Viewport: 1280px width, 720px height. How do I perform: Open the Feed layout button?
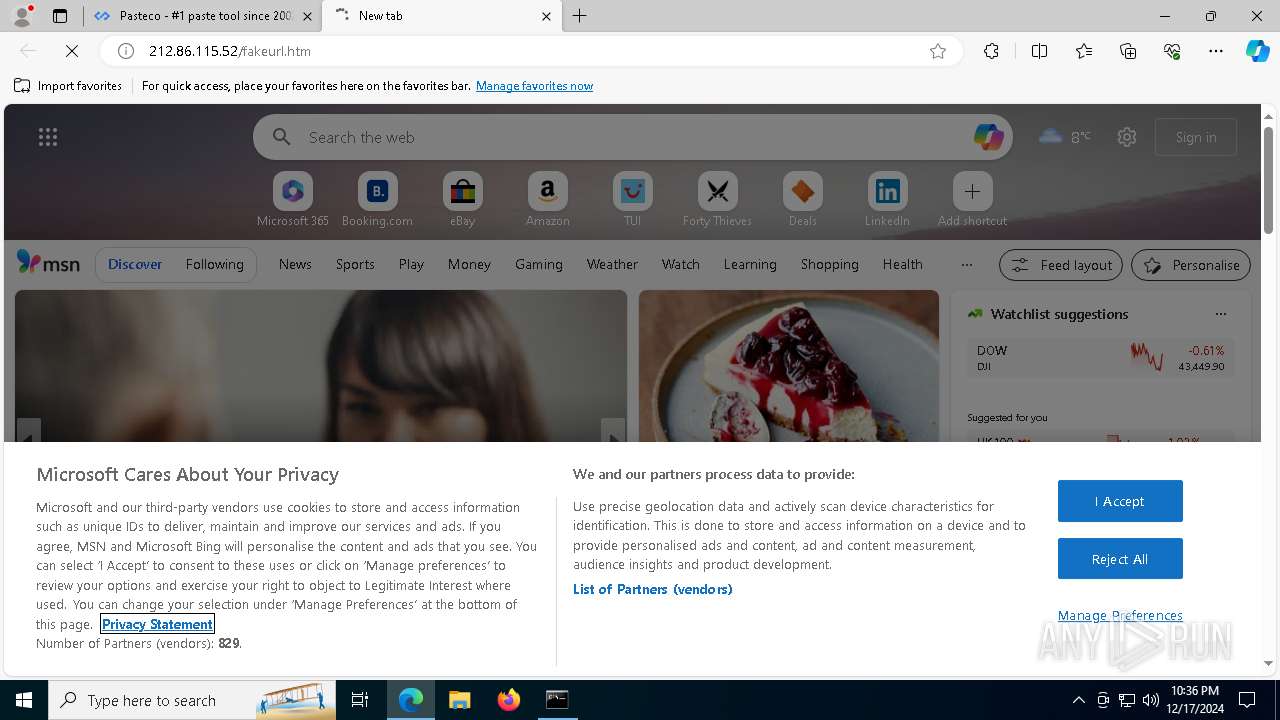click(x=1061, y=265)
